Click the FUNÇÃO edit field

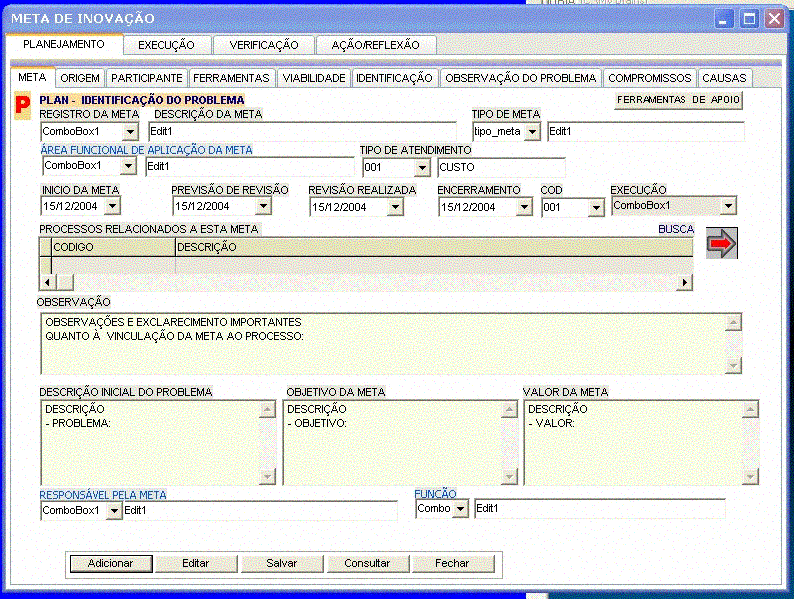pyautogui.click(x=600, y=509)
